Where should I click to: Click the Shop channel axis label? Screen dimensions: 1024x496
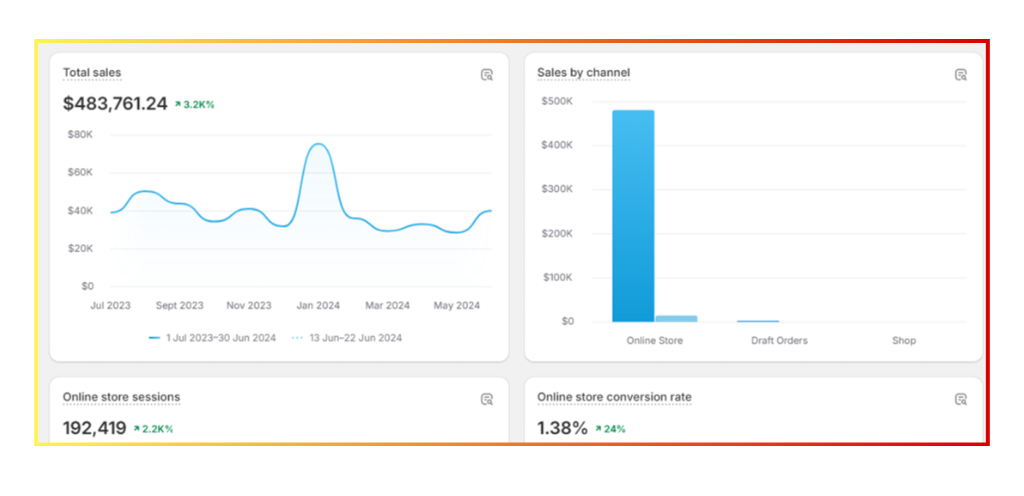(904, 341)
